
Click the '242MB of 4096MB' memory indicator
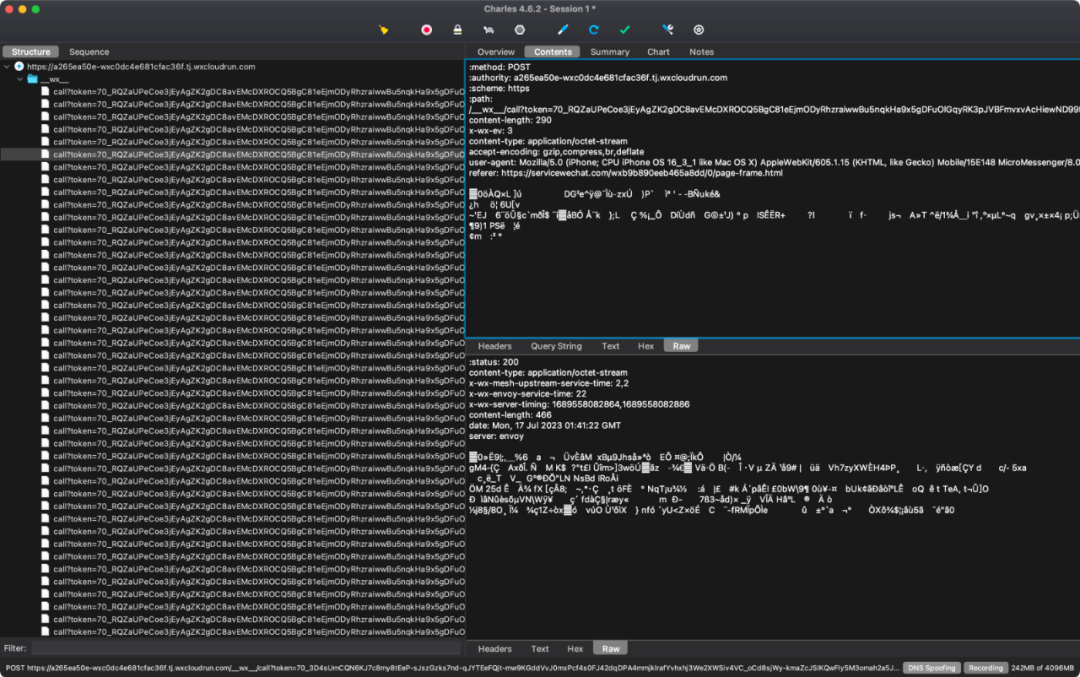tap(1042, 667)
